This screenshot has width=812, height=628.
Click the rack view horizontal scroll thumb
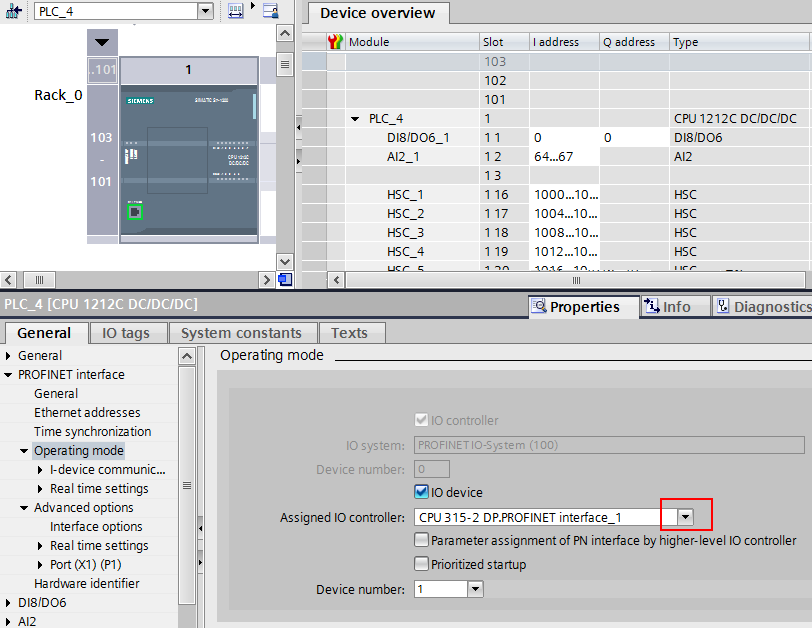point(39,280)
